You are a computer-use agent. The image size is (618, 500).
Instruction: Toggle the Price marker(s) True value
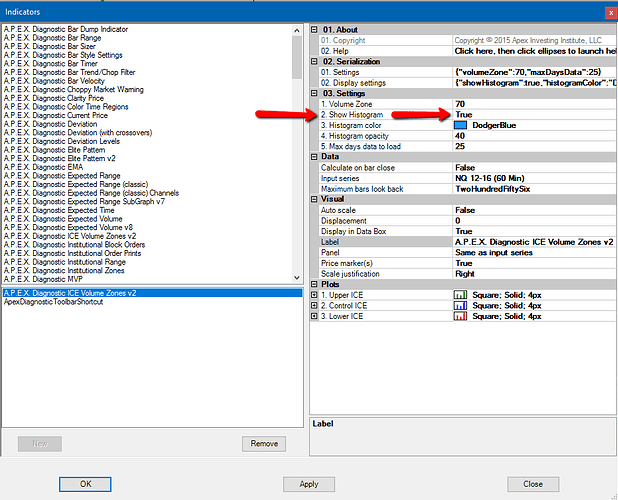coord(535,263)
